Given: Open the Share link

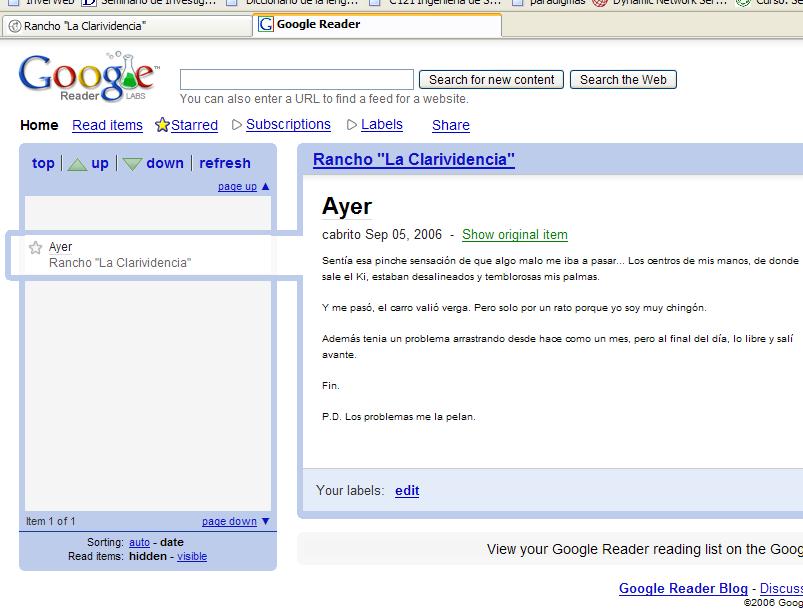Looking at the screenshot, I should point(451,125).
